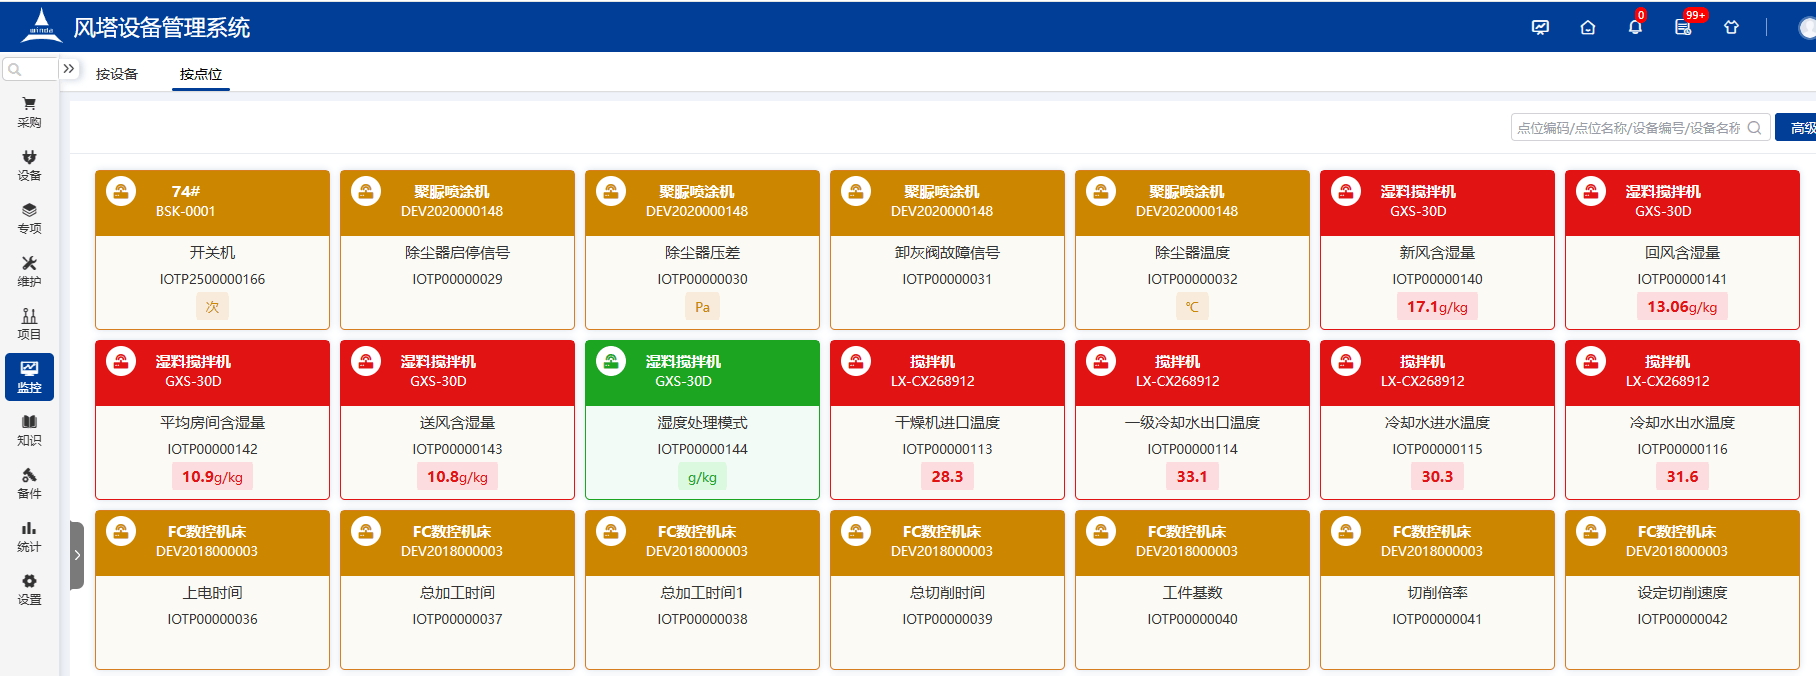Click the 工件基数 point name
The image size is (1816, 676).
click(1192, 593)
